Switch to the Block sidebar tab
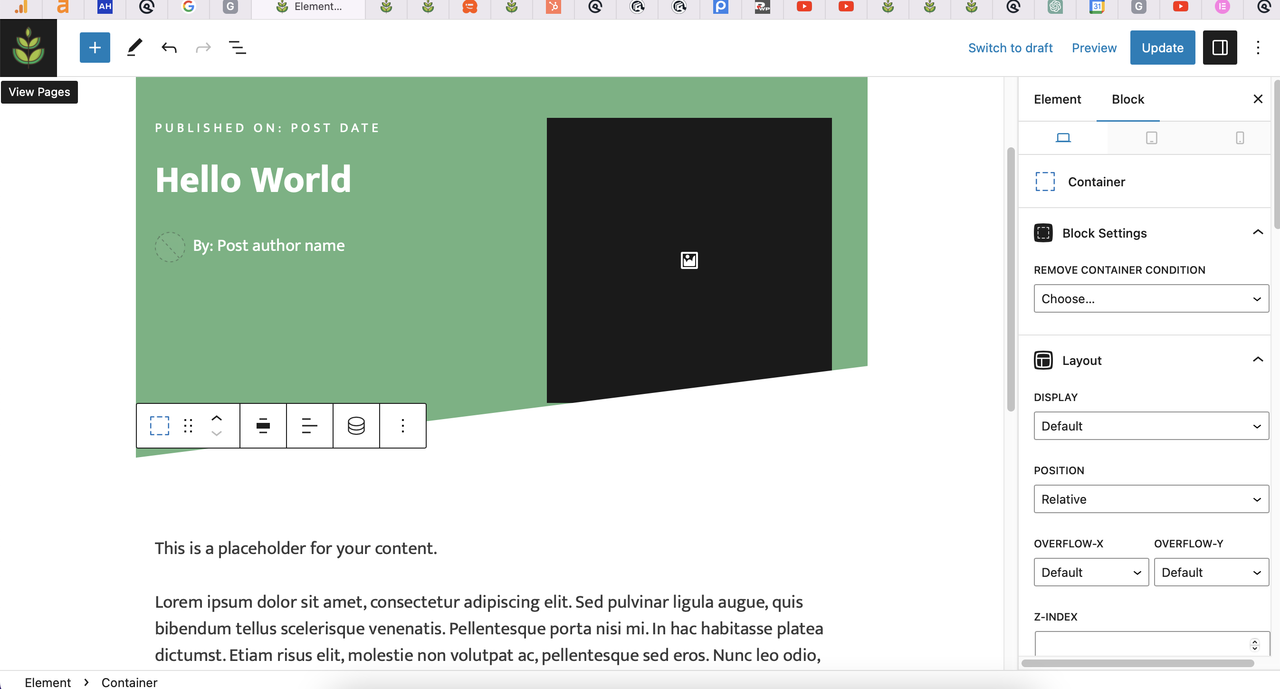The image size is (1280, 689). [1128, 99]
